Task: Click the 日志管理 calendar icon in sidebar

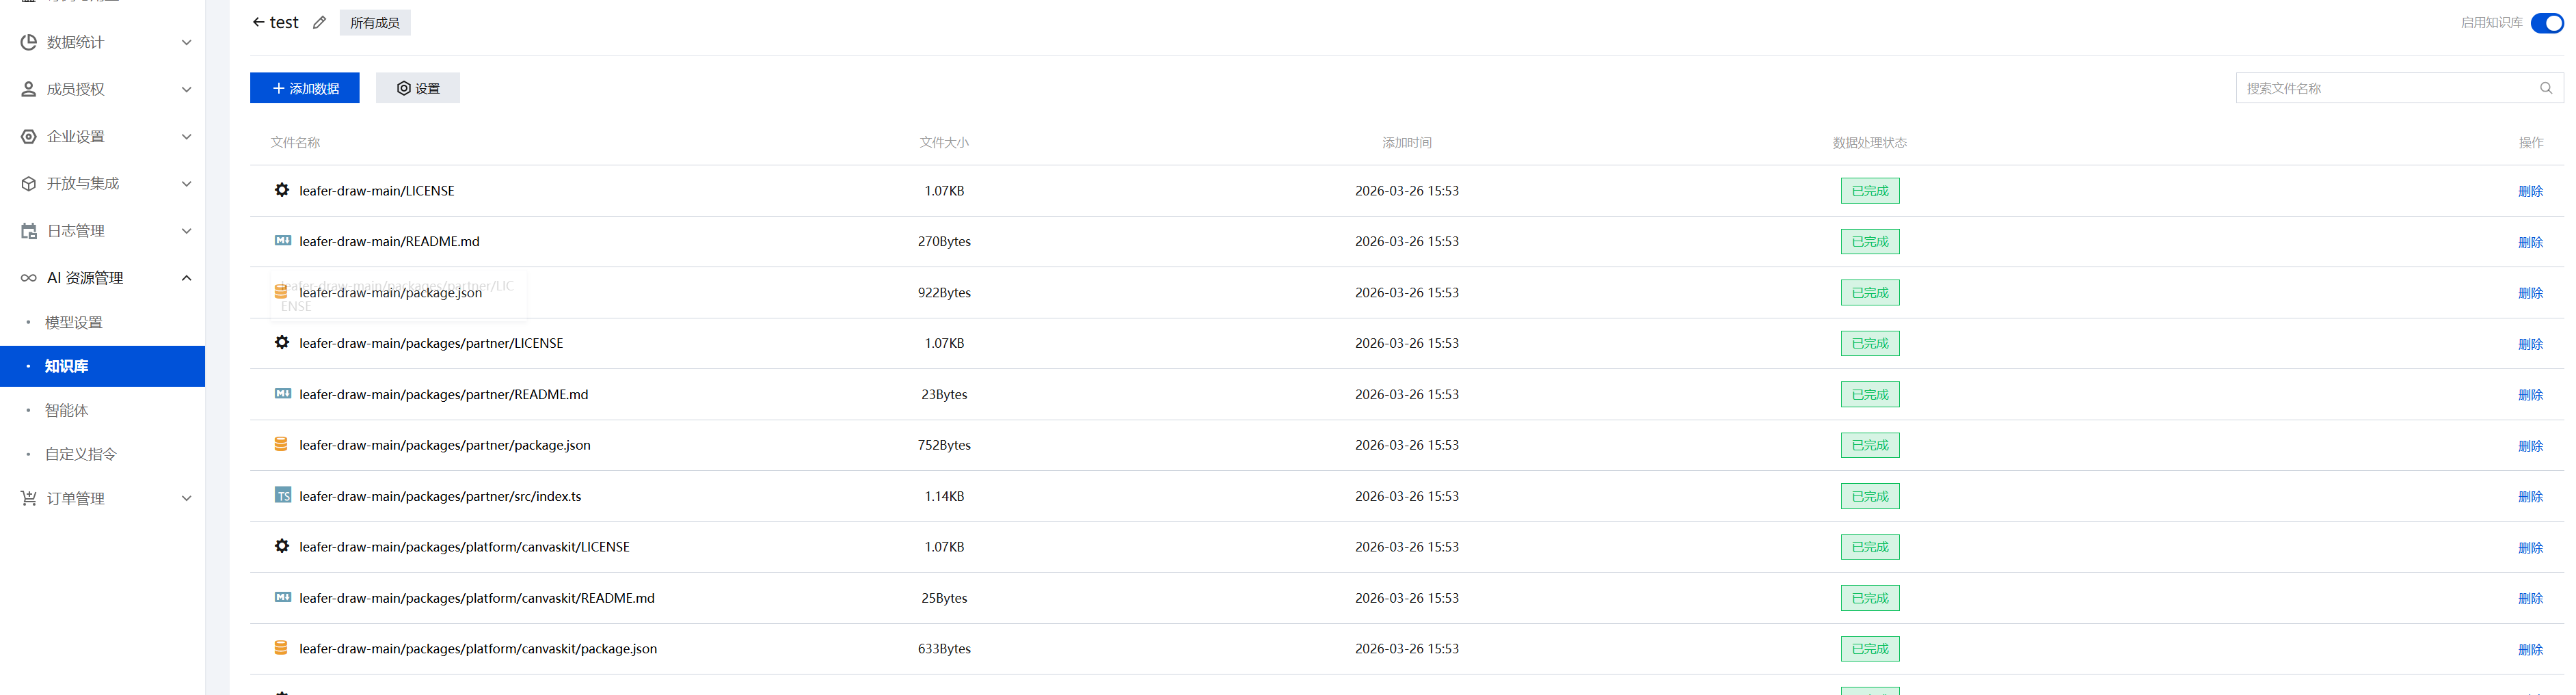Action: 29,231
